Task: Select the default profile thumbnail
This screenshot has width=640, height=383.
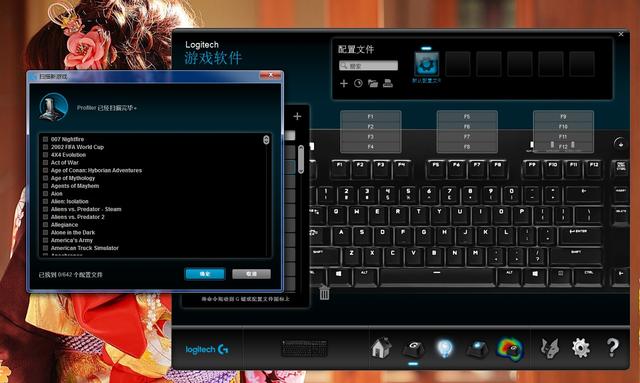Action: click(427, 64)
